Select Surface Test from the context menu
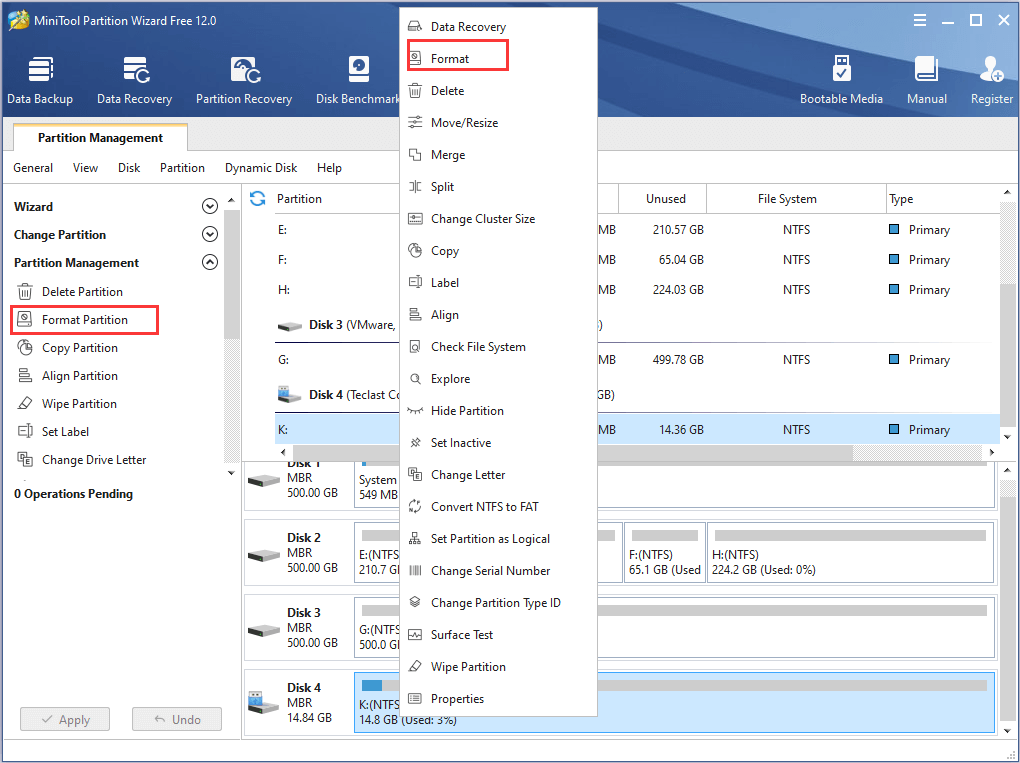Screen dimensions: 1020x763 (x=498, y=635)
